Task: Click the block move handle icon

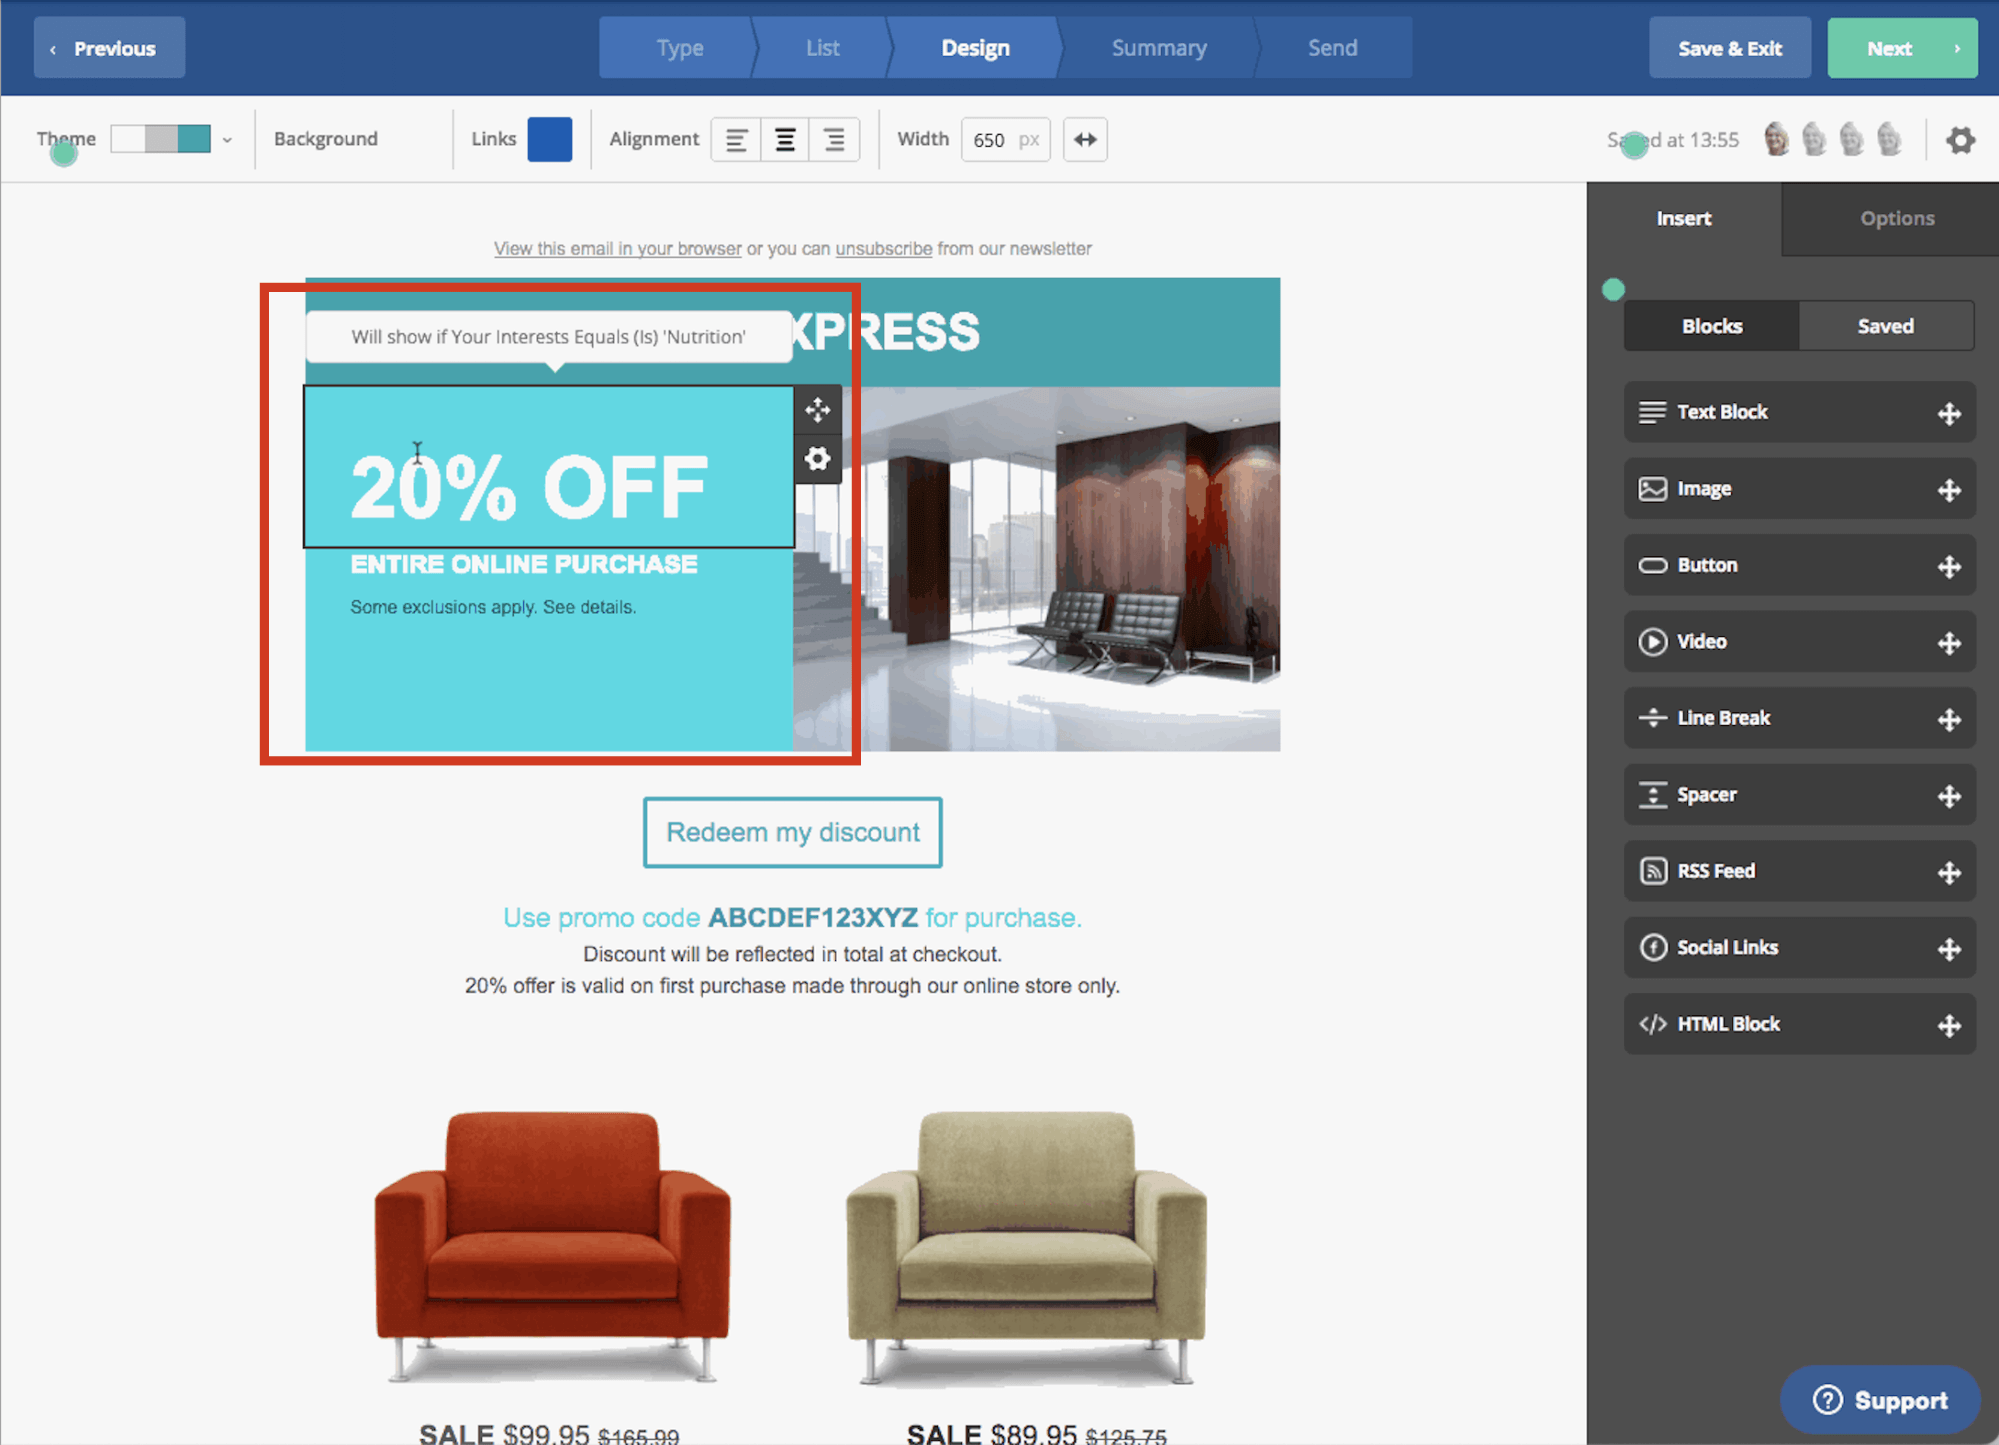Action: point(817,410)
